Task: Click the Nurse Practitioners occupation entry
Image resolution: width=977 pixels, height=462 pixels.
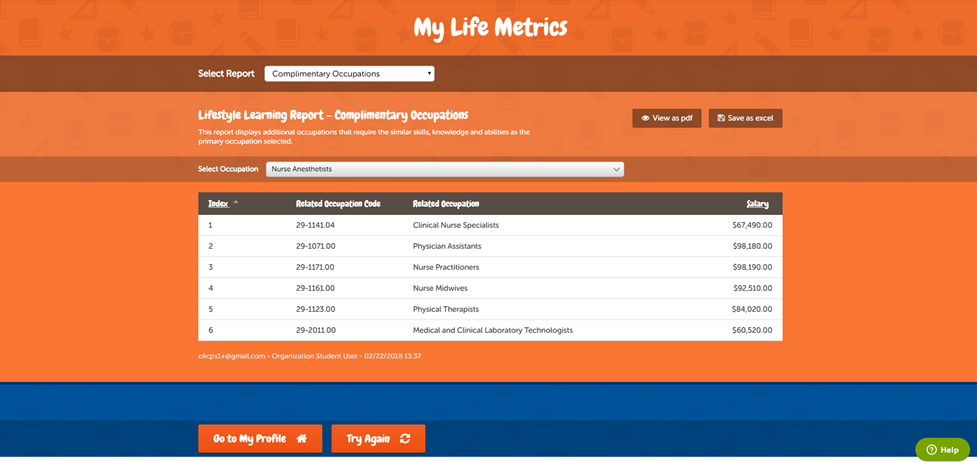Action: coord(446,267)
